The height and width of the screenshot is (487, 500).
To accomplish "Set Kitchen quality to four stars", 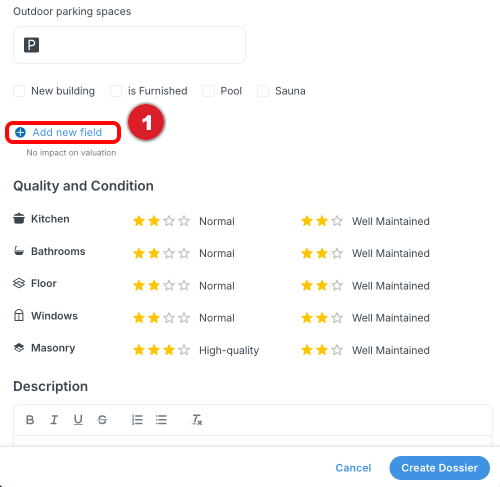I will [x=184, y=221].
